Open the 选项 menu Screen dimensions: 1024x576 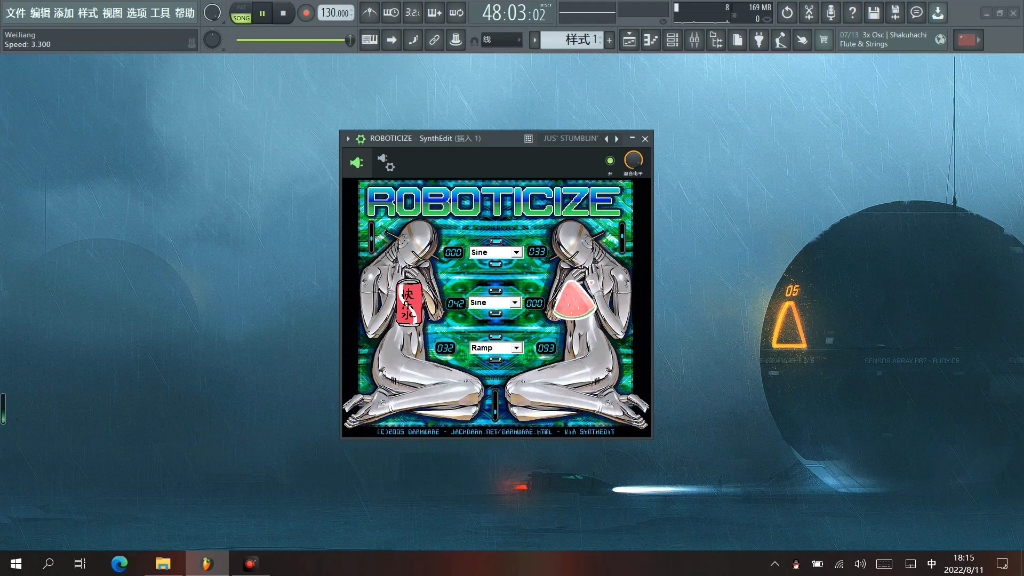click(136, 13)
